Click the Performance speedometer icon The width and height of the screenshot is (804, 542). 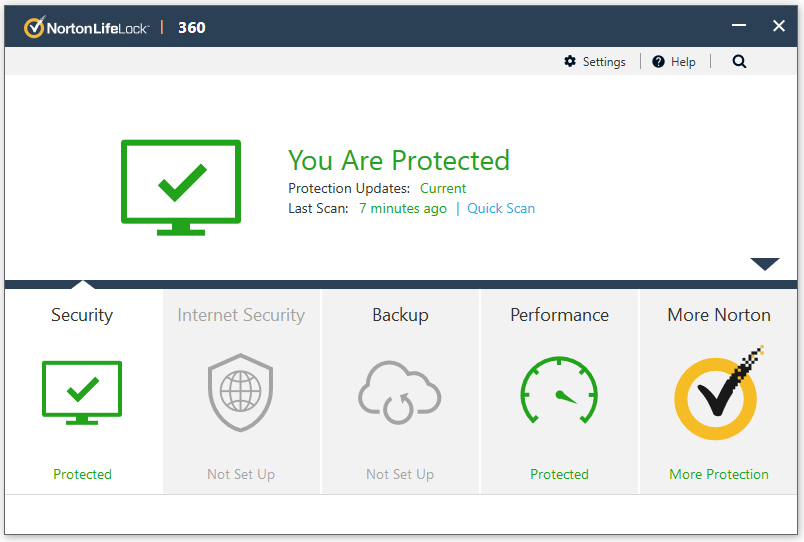(x=559, y=391)
